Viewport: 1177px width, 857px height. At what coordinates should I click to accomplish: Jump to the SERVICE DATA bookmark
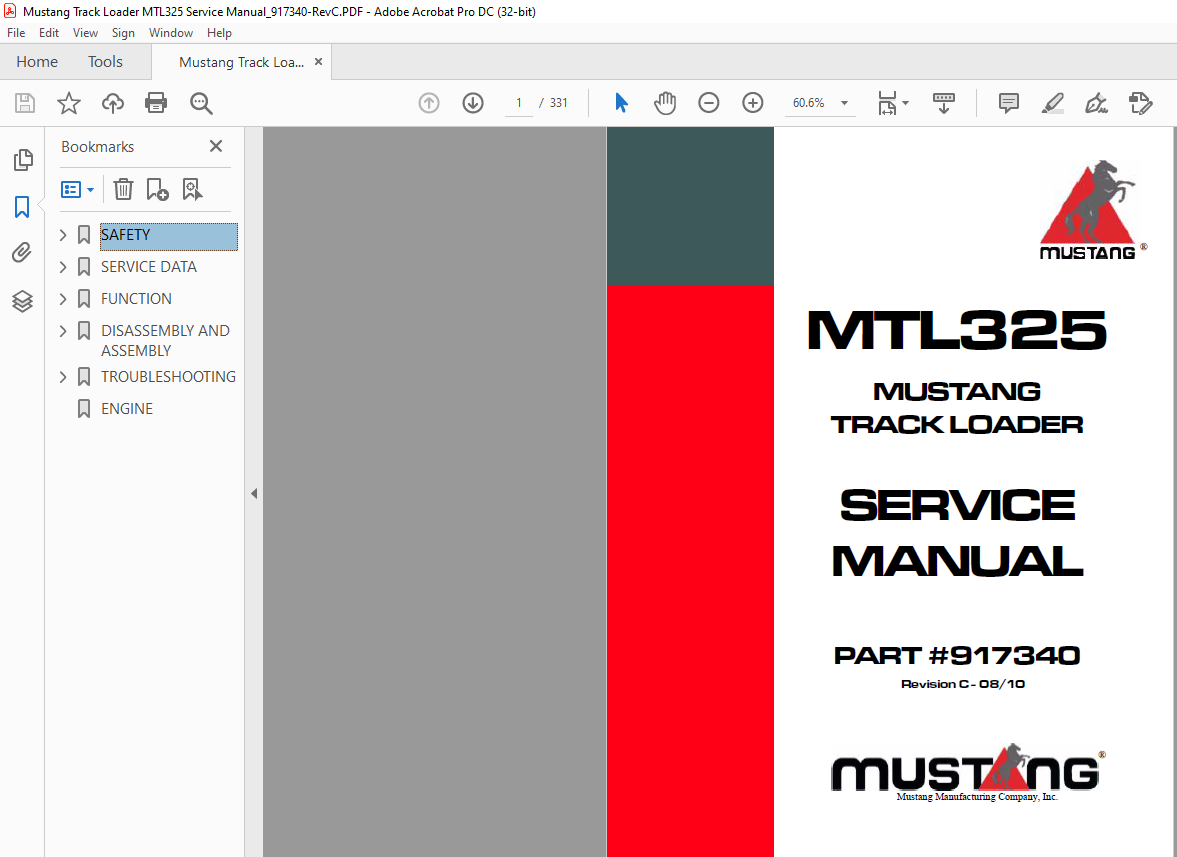(149, 266)
